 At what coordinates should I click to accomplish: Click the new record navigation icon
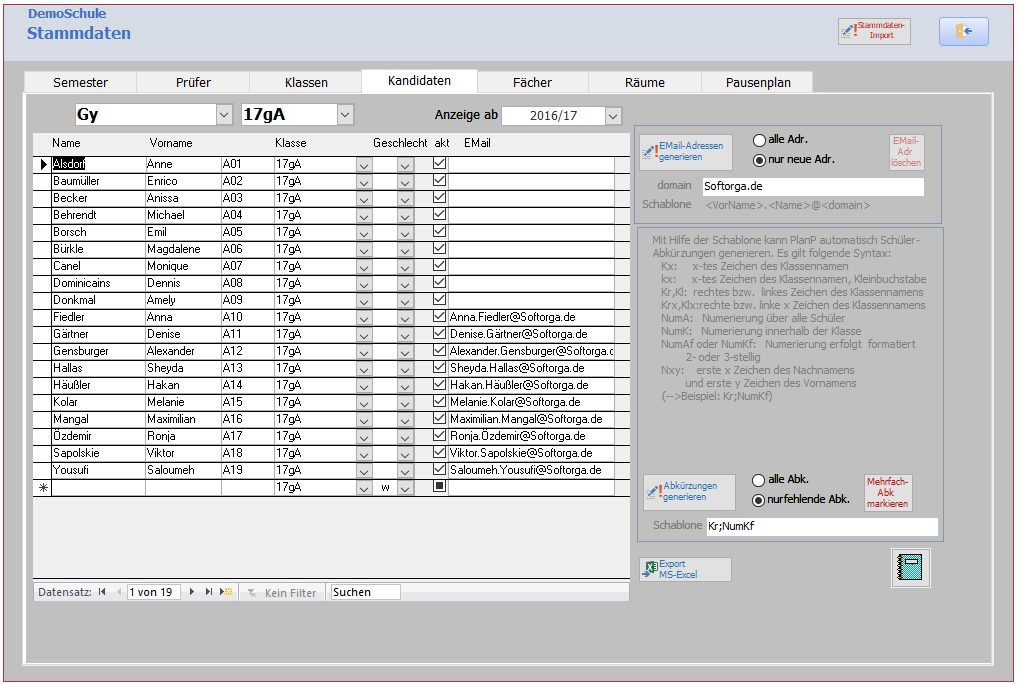[227, 592]
